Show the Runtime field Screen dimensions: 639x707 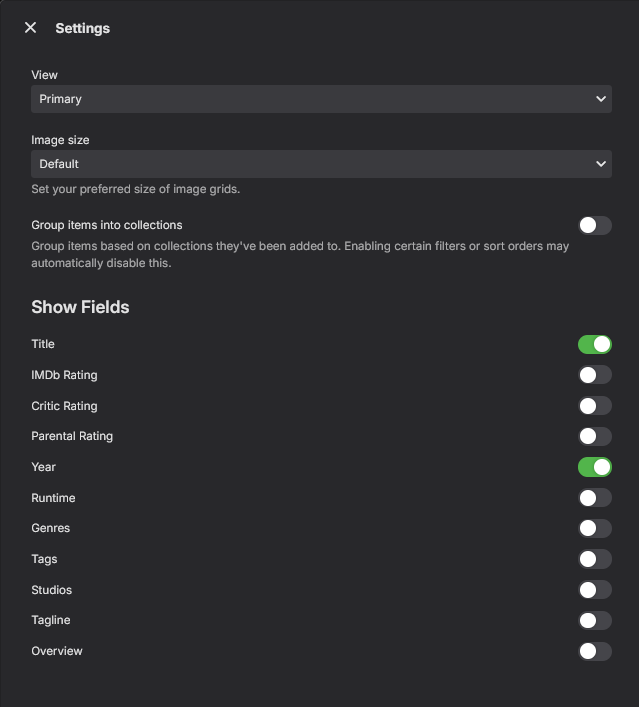click(x=594, y=498)
